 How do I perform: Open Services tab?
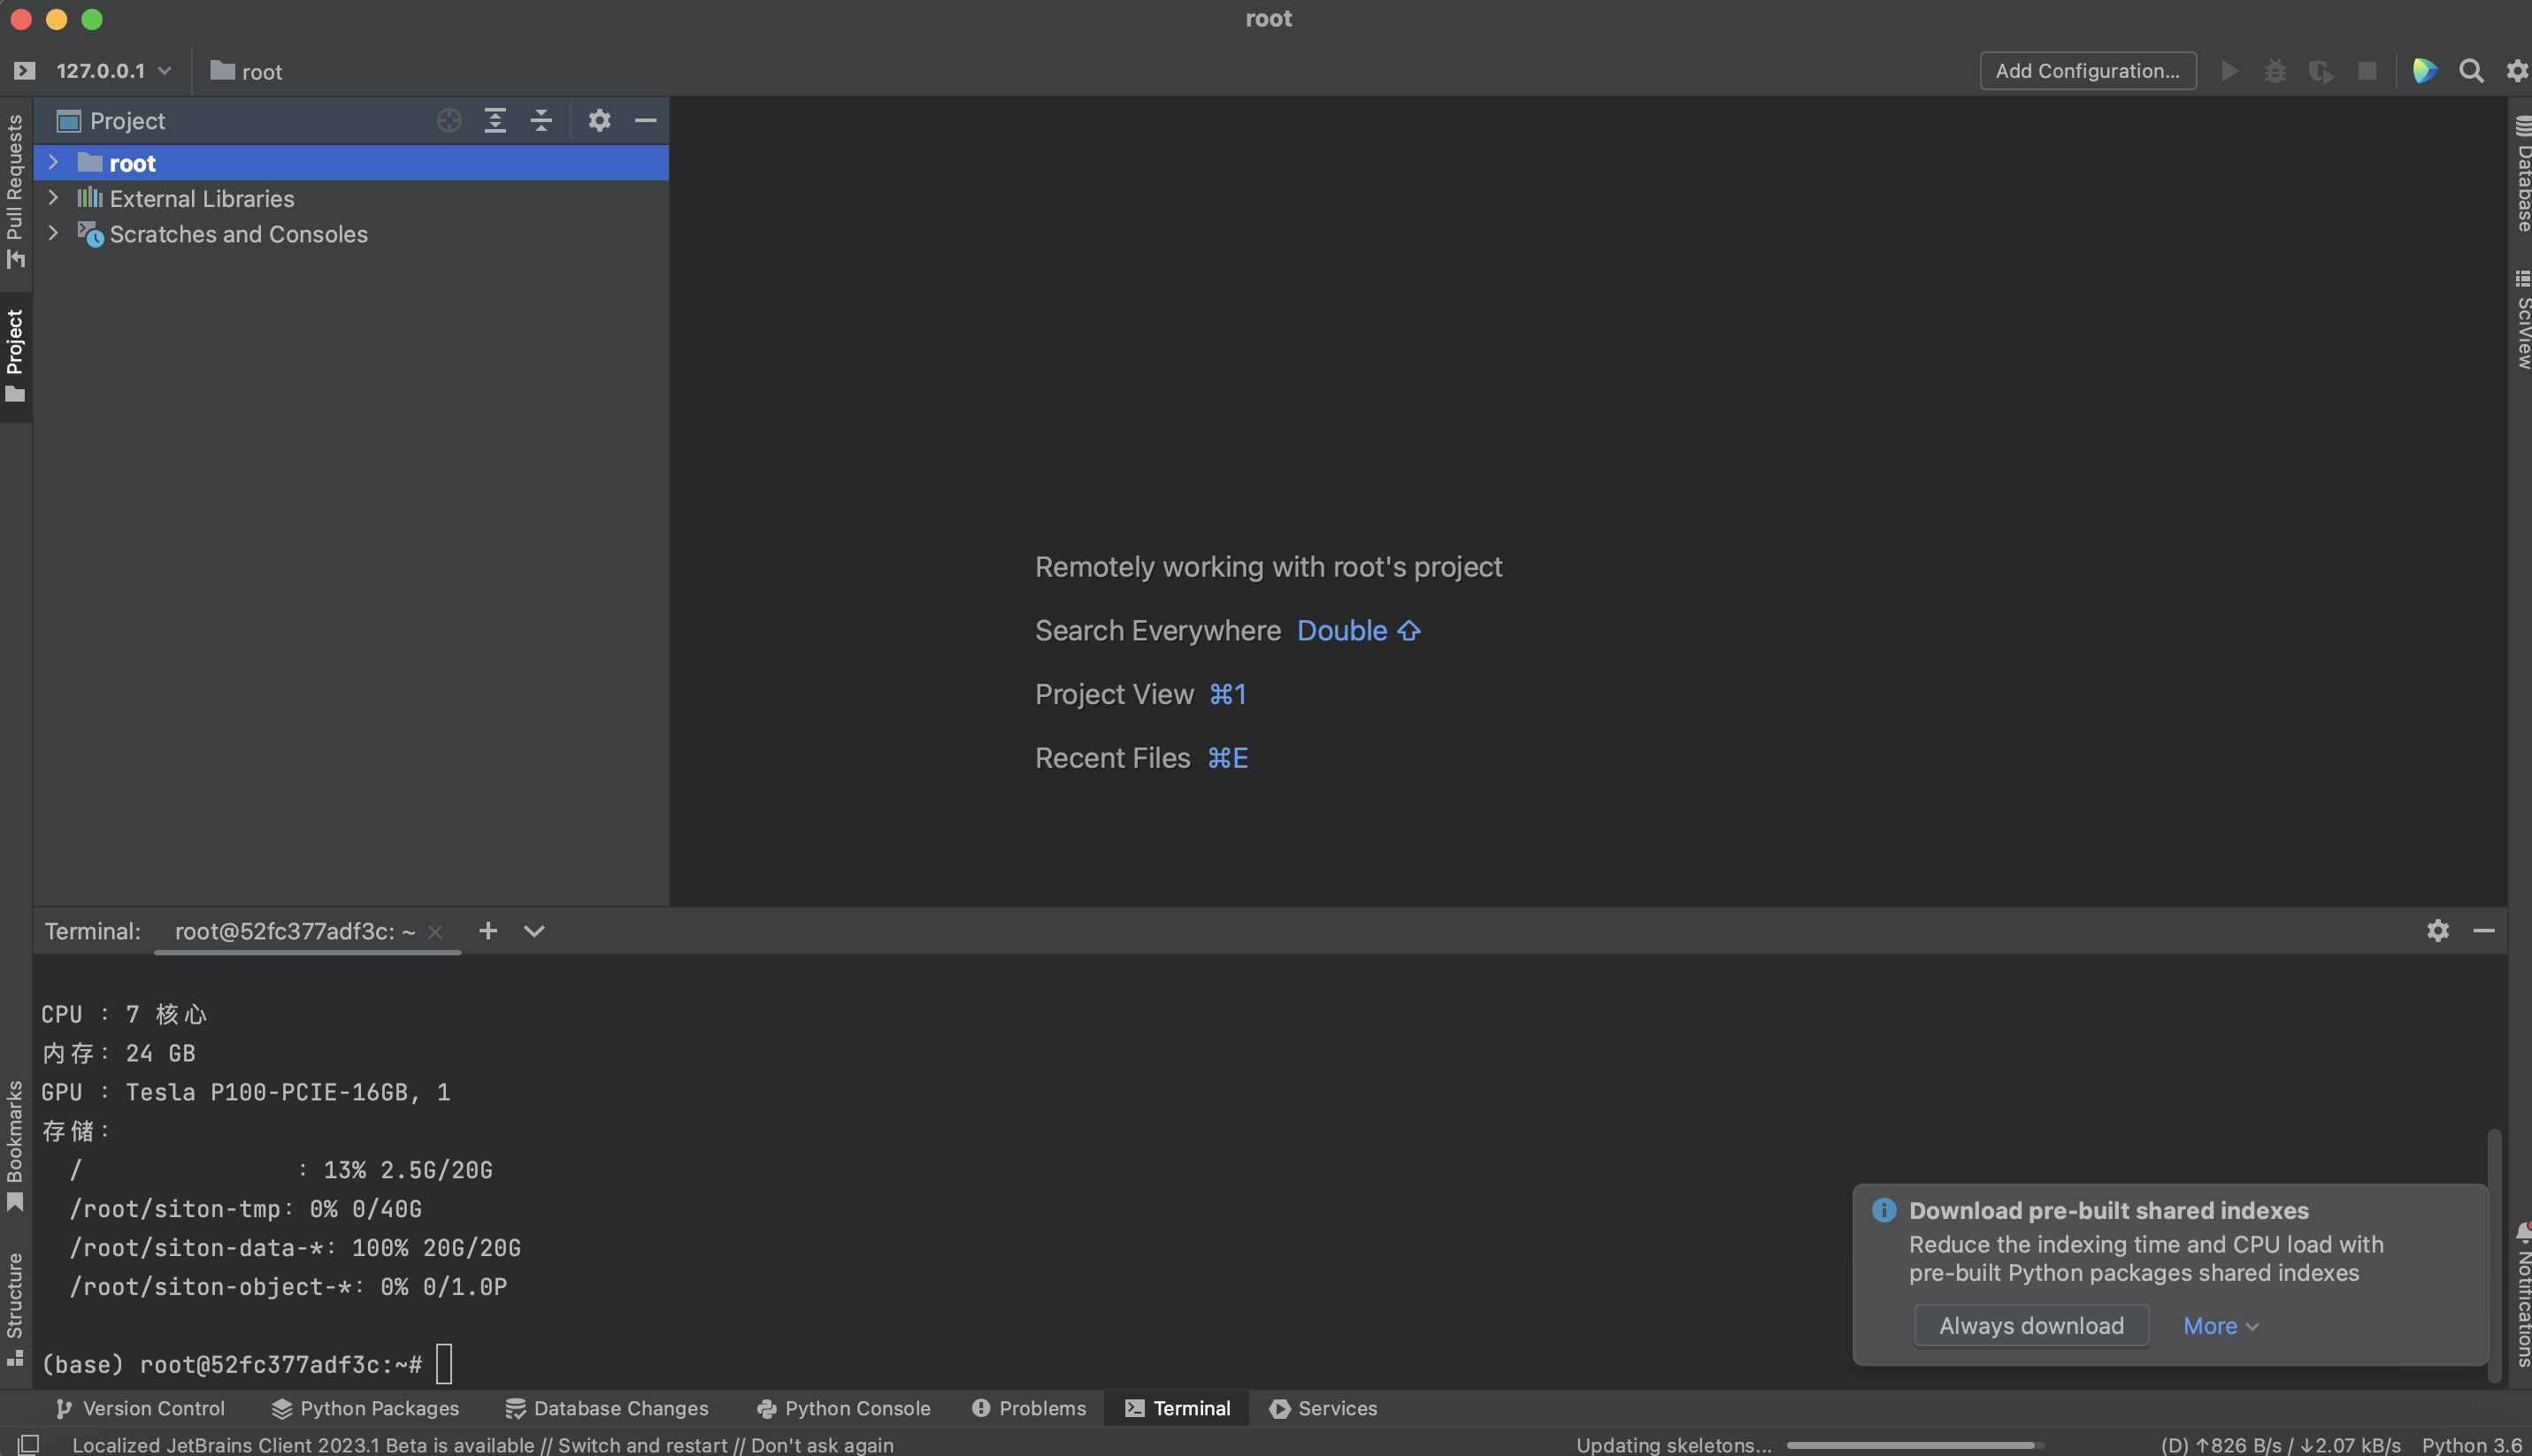pos(1323,1408)
